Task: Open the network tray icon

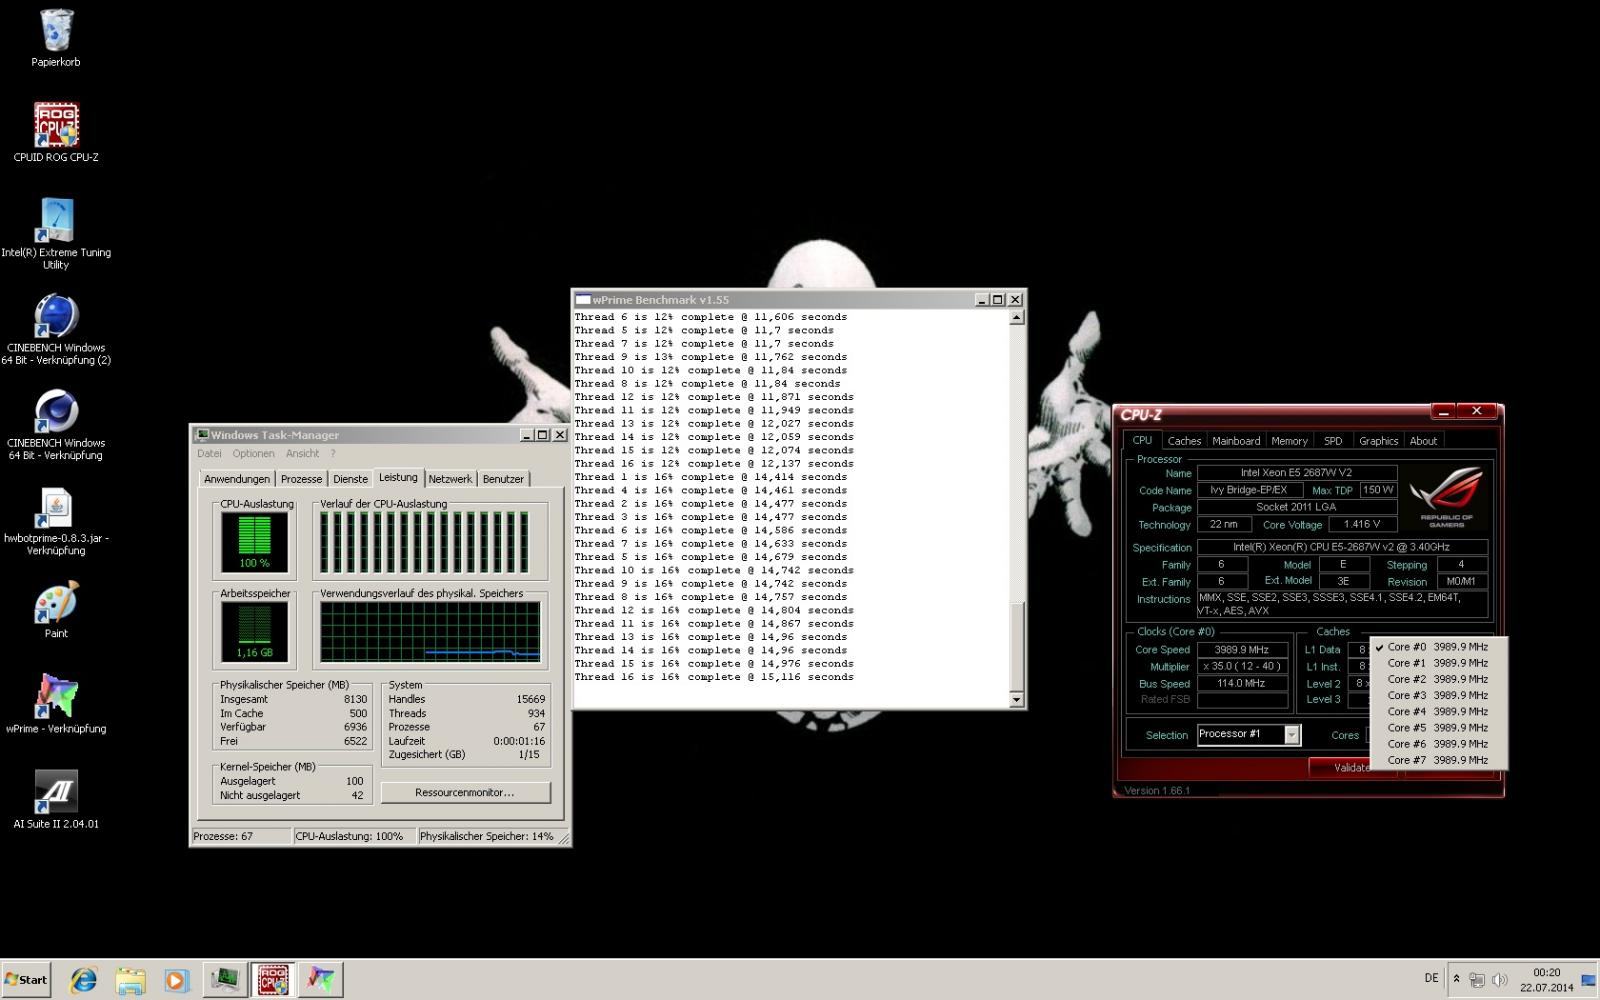Action: [1477, 980]
